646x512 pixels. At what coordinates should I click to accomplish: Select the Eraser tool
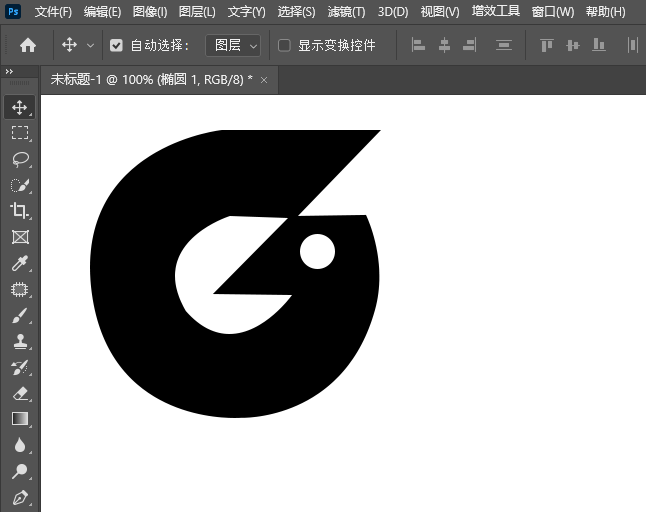(19, 393)
